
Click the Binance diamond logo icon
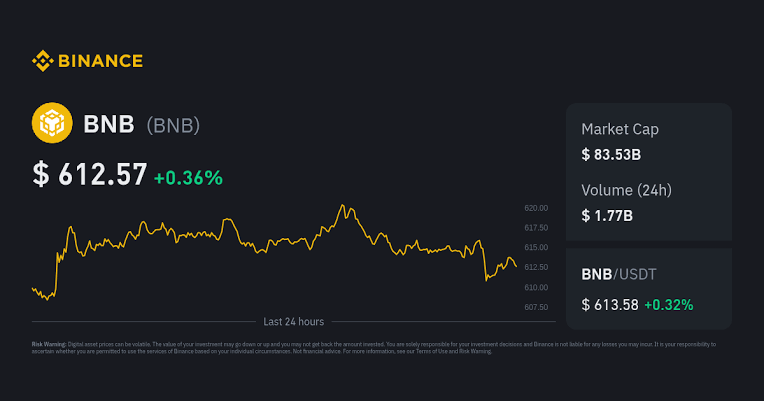(42, 61)
